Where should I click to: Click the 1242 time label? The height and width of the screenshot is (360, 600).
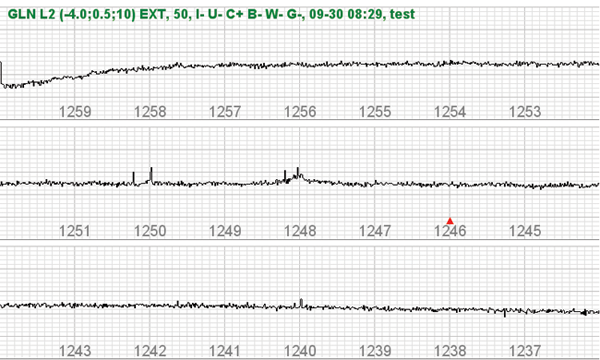150,351
